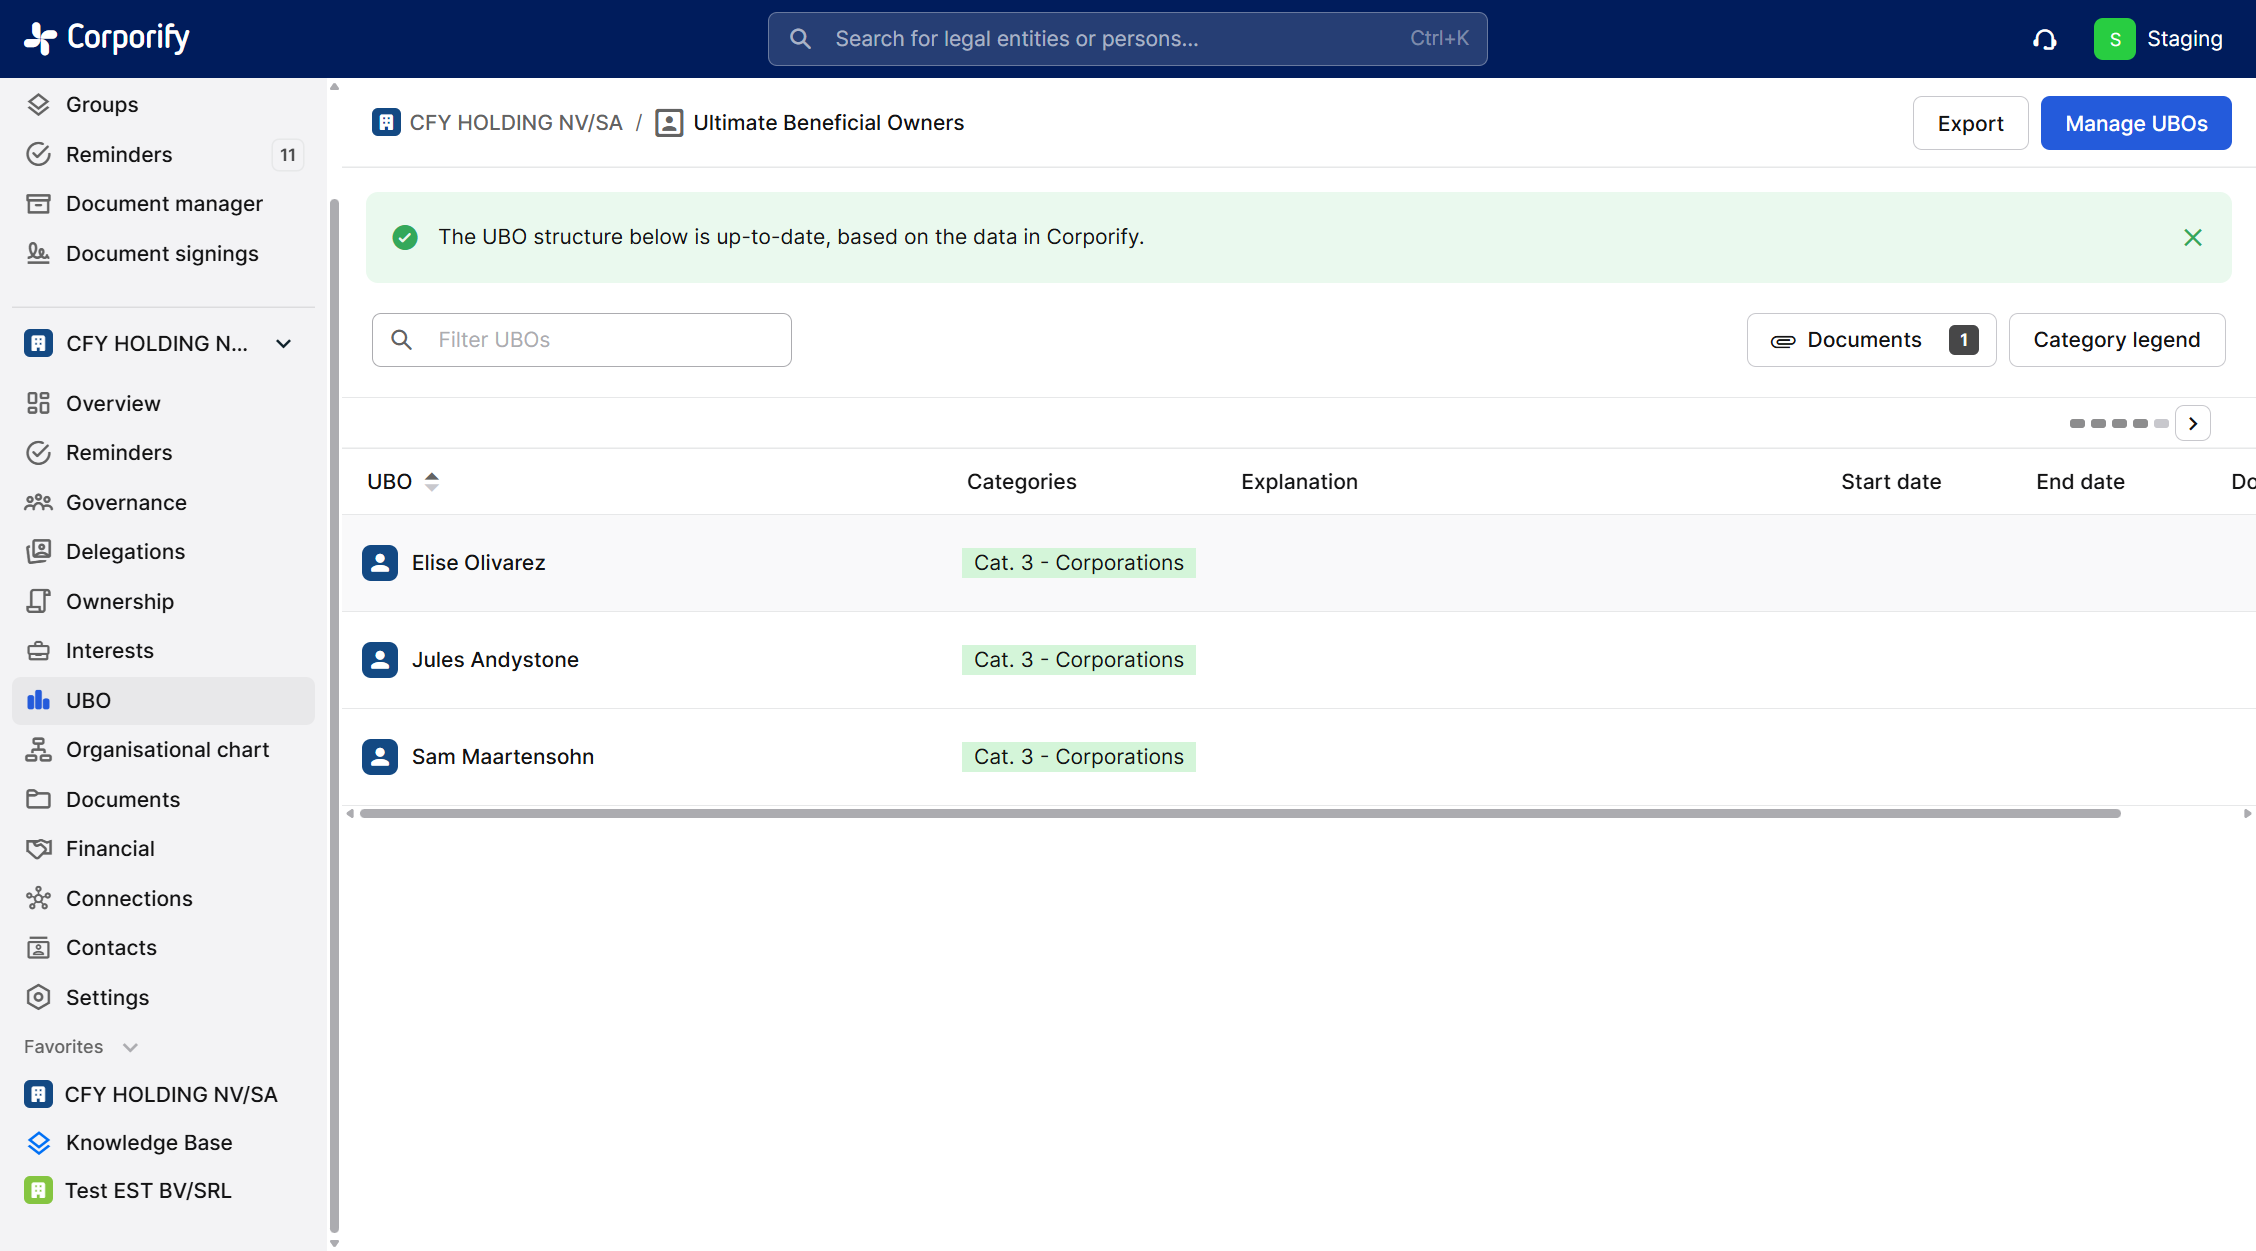Click the Export button

click(1969, 123)
